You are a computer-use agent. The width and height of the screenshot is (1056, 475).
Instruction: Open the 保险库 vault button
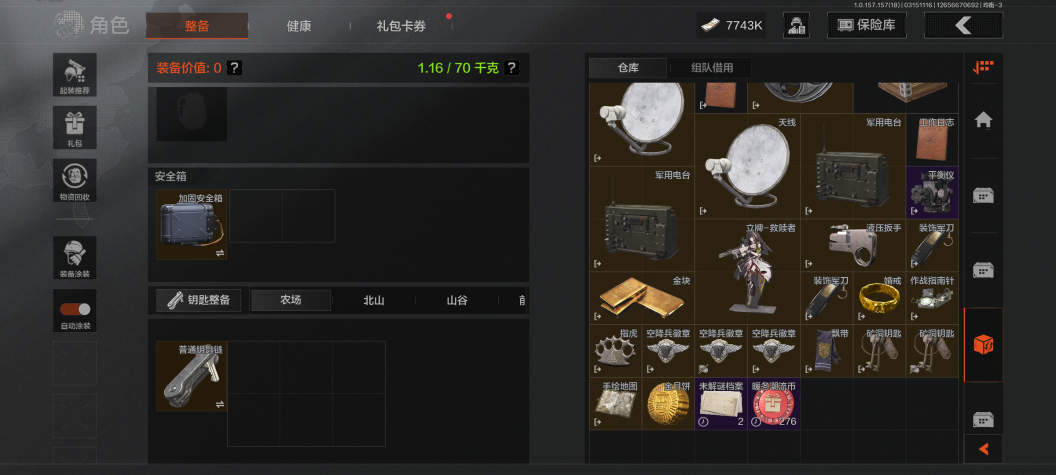pyautogui.click(x=867, y=26)
